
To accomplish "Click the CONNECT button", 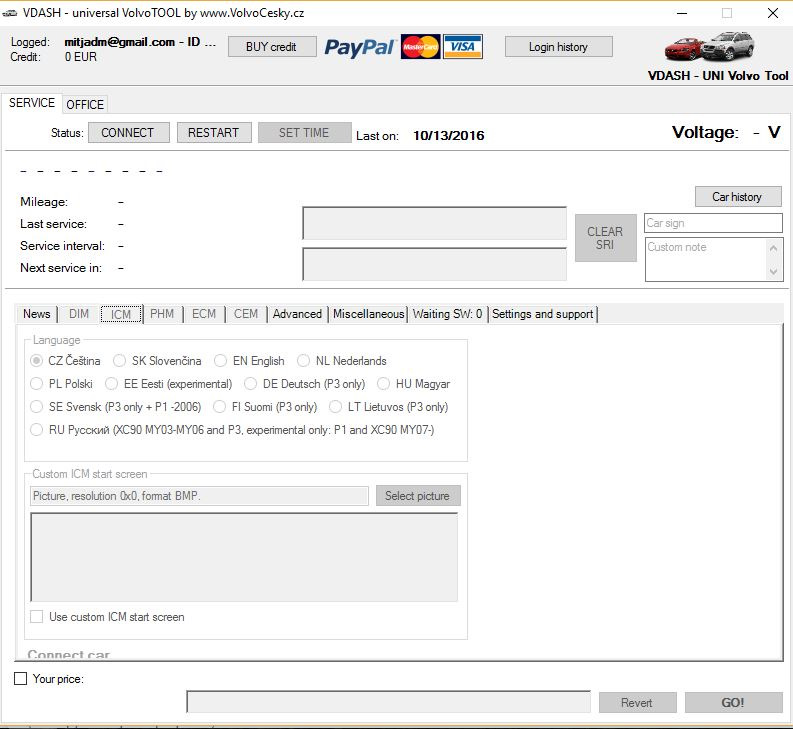I will pyautogui.click(x=128, y=133).
